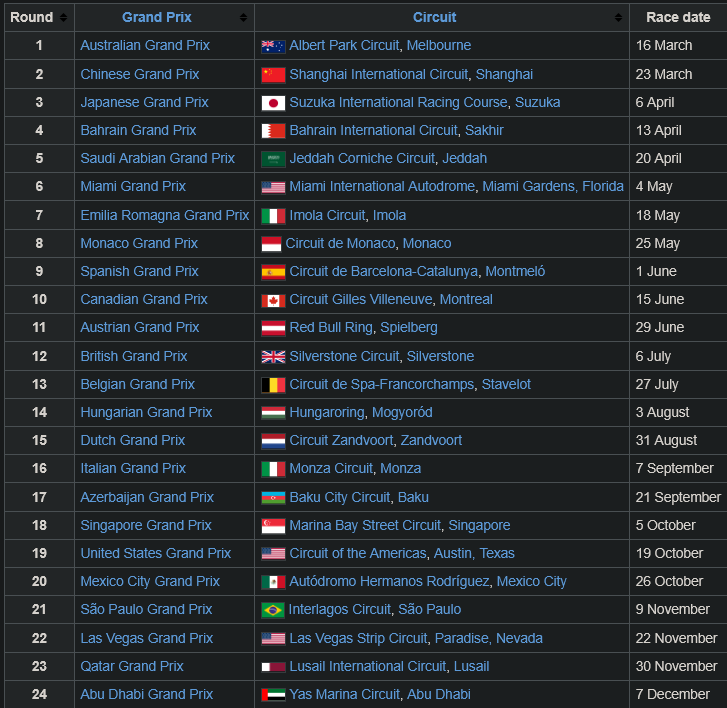Screen dimensions: 727x708
Task: Click the Saudi Arabian flag icon
Action: [x=273, y=159]
